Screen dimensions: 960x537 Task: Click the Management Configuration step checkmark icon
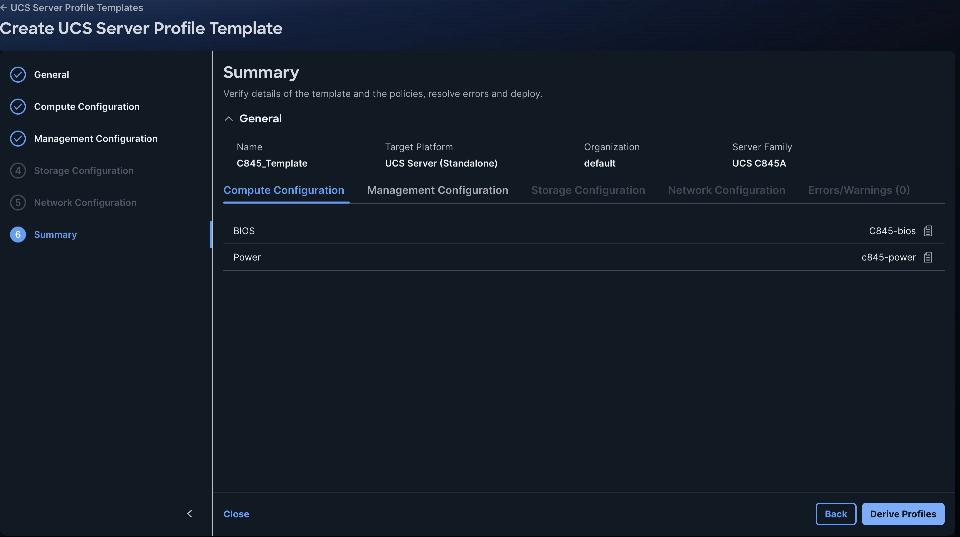[x=18, y=138]
